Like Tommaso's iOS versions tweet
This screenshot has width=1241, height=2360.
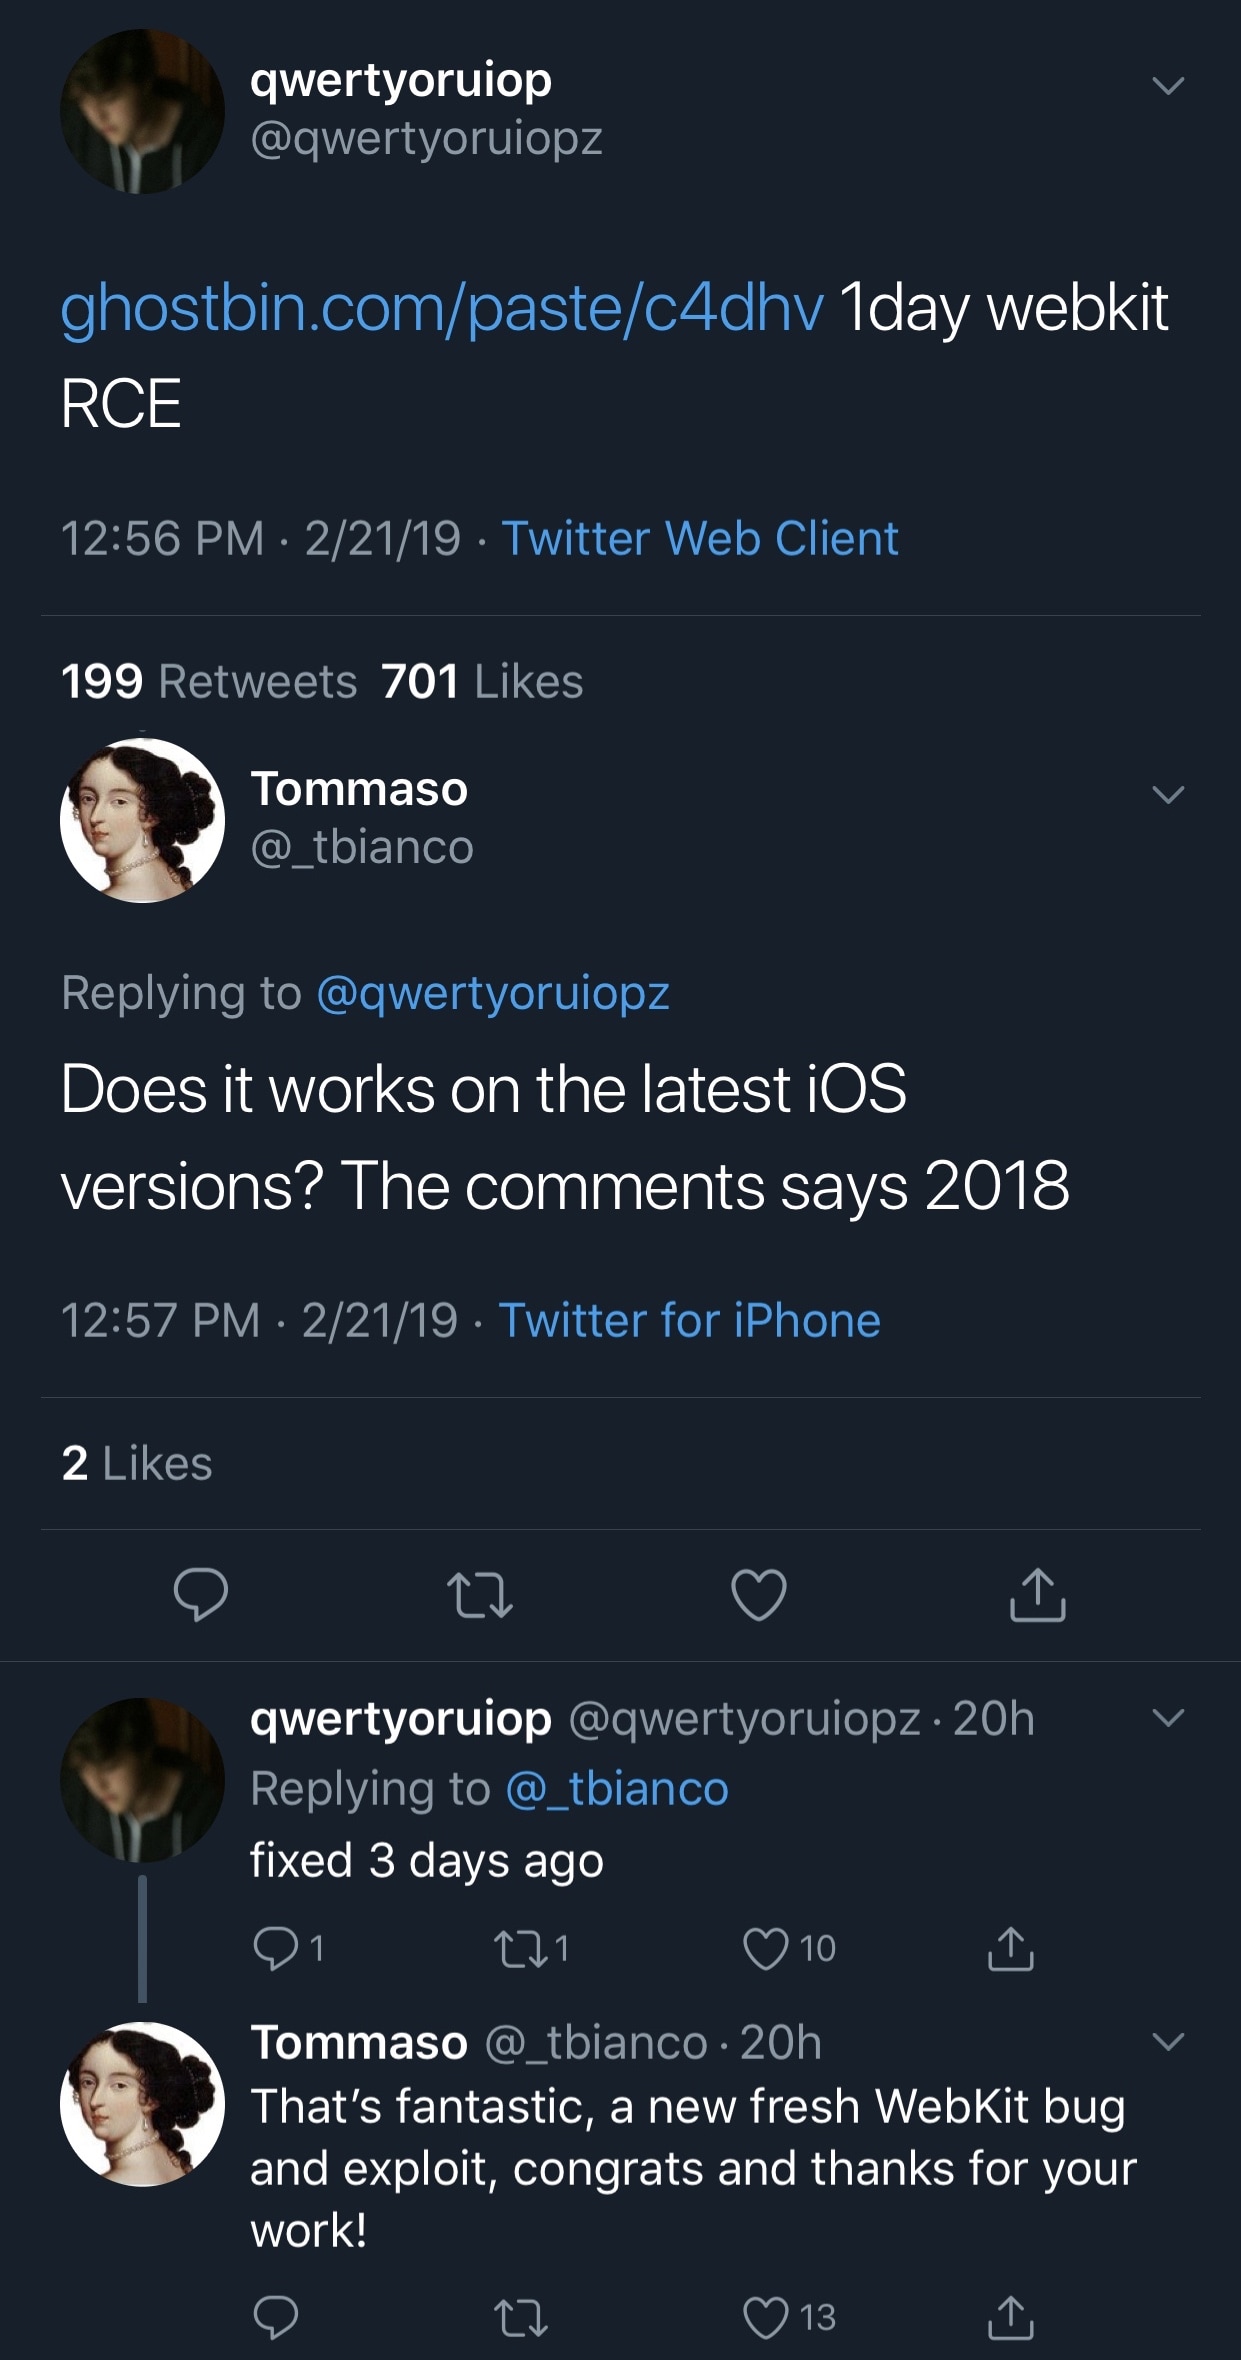click(759, 1594)
